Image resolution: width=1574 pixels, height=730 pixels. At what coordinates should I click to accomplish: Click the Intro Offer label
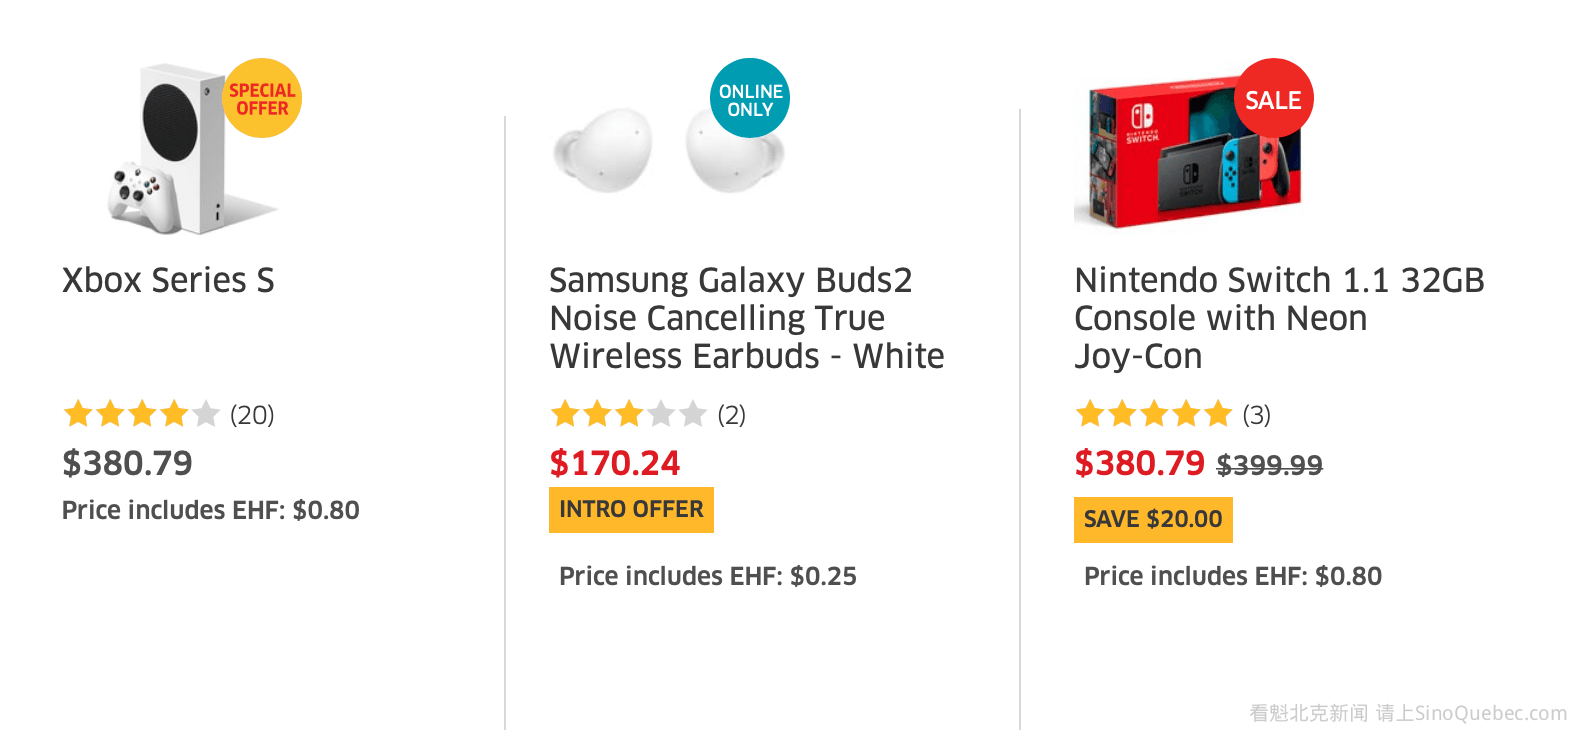(x=631, y=510)
